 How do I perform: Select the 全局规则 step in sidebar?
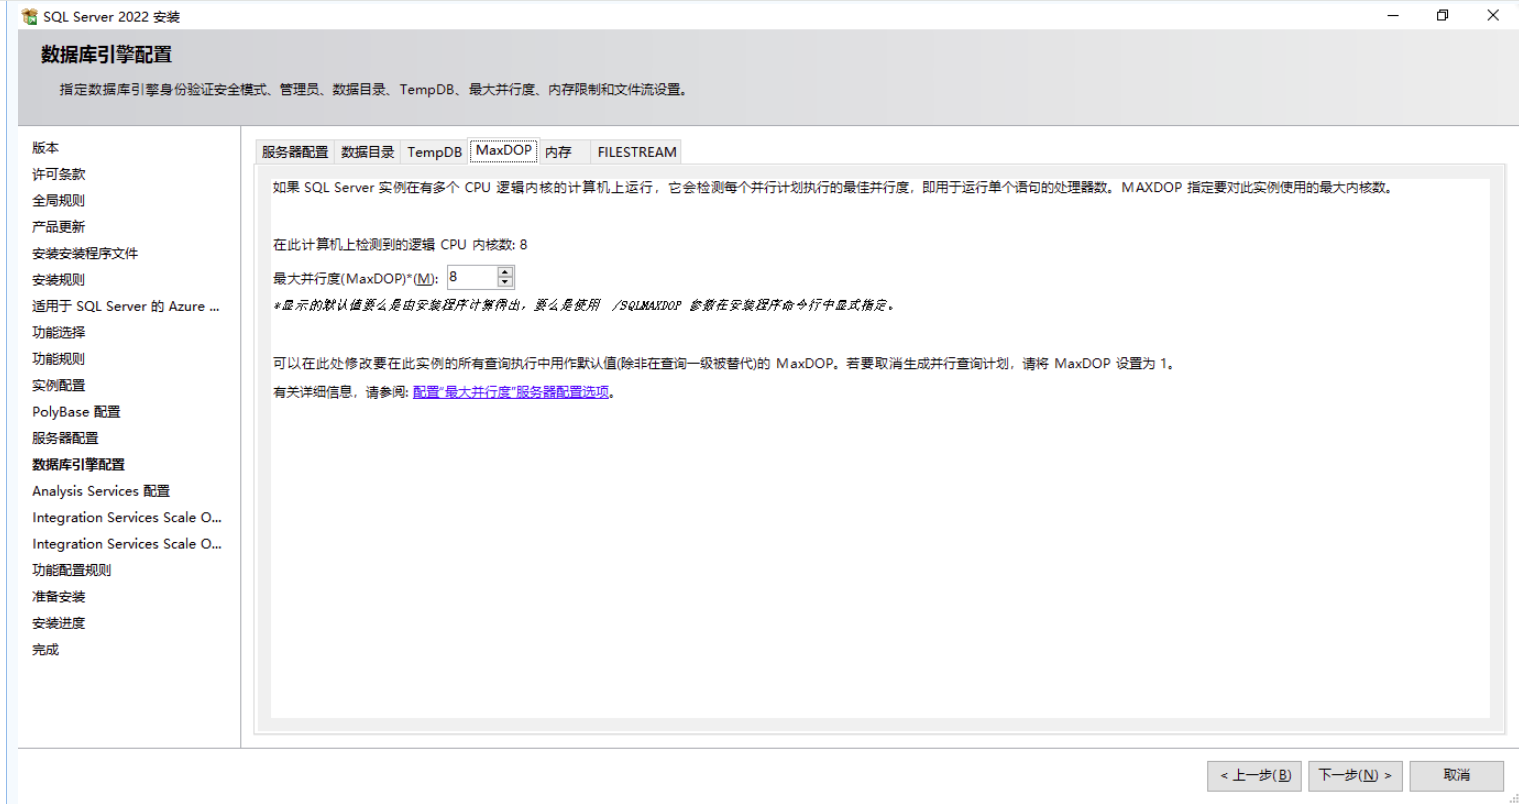(59, 200)
